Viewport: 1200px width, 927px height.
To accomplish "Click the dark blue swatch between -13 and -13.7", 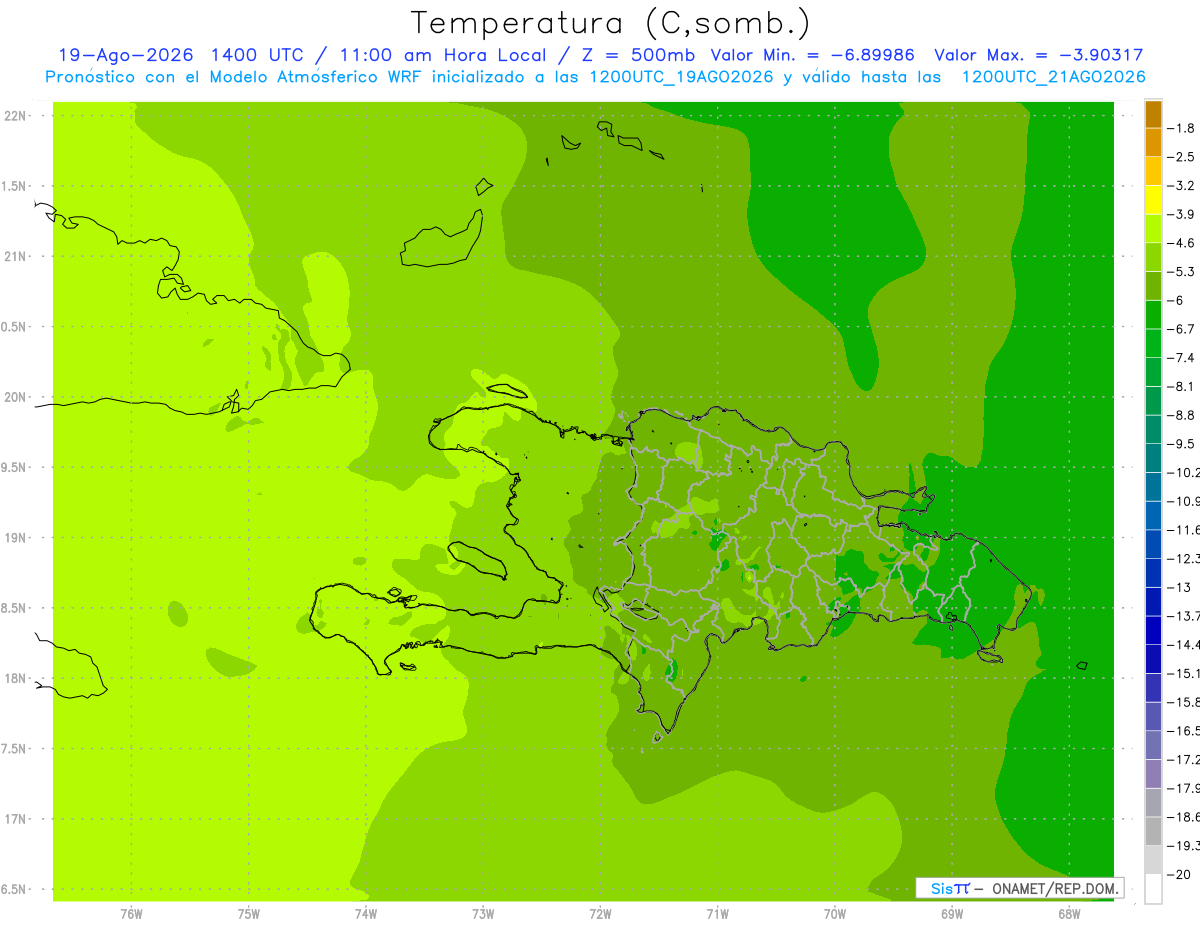I will [x=1153, y=601].
